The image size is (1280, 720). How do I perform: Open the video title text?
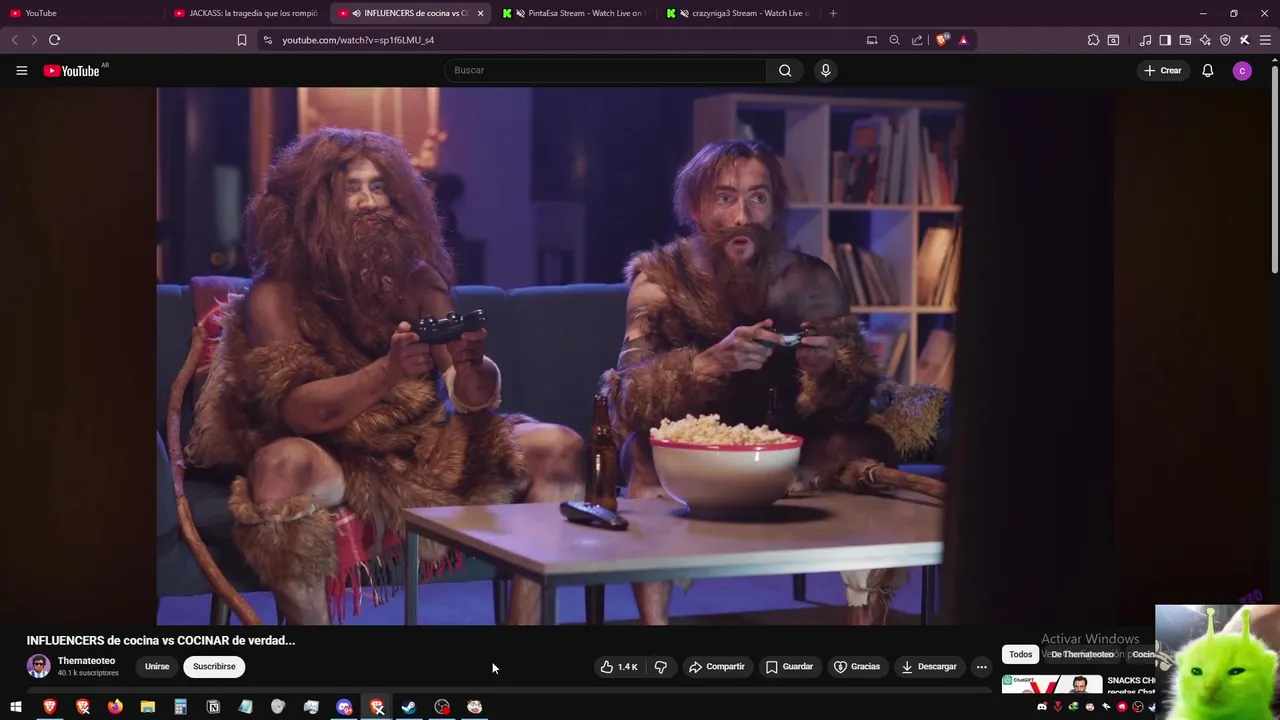(161, 640)
